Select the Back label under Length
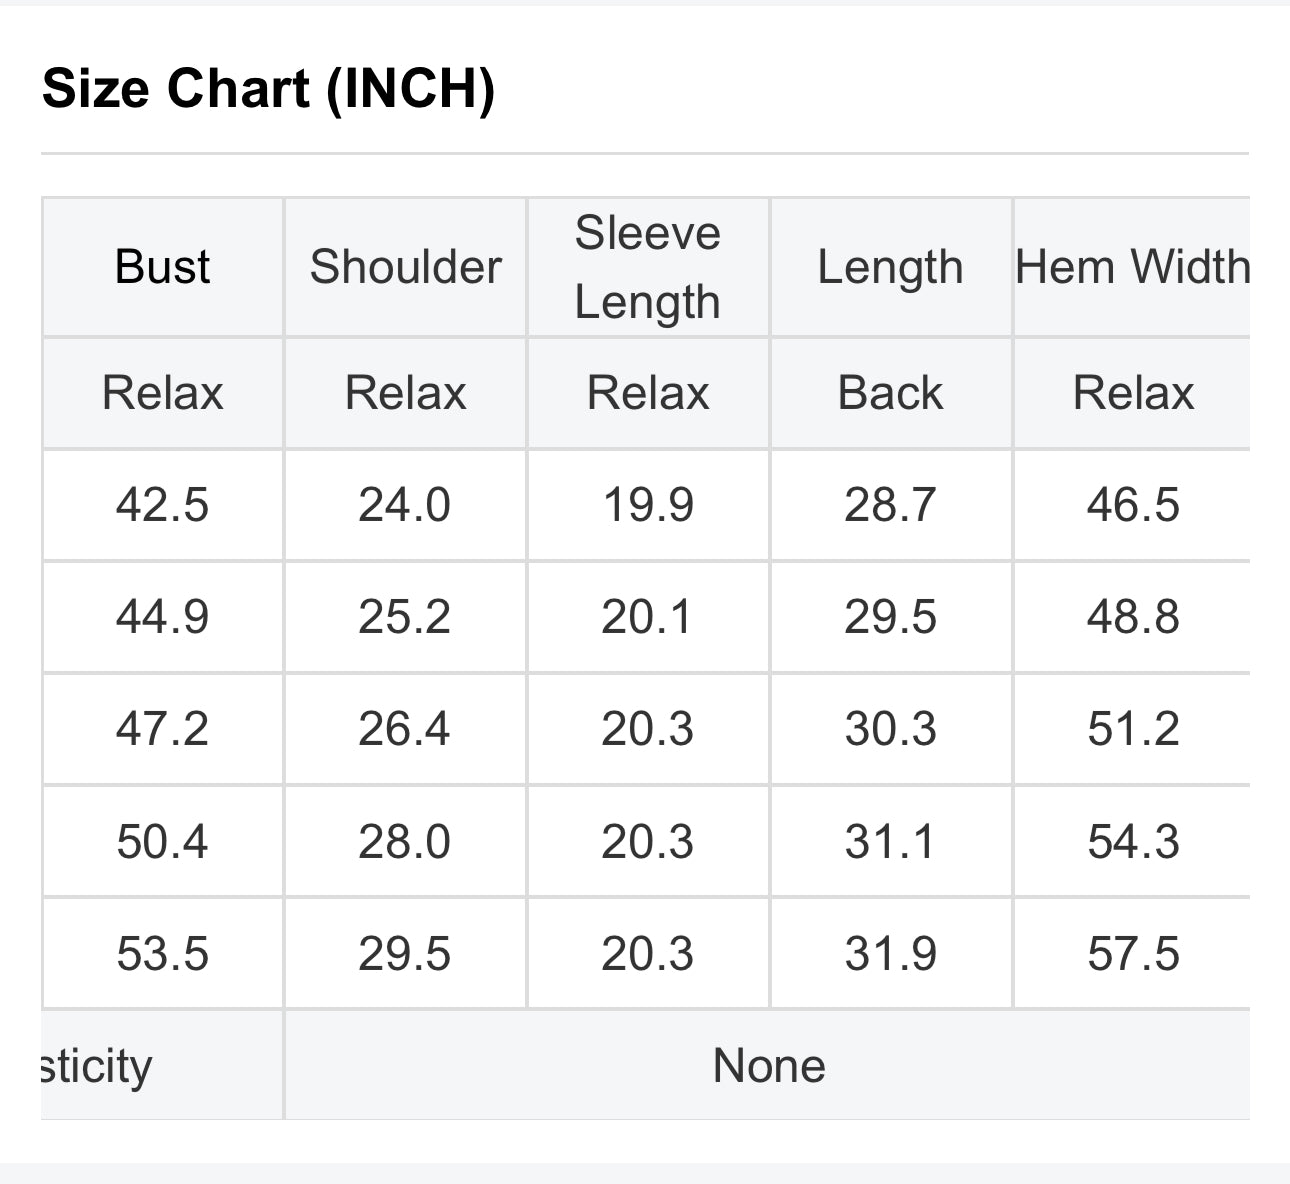Screen dimensions: 1290x1184 tap(890, 393)
